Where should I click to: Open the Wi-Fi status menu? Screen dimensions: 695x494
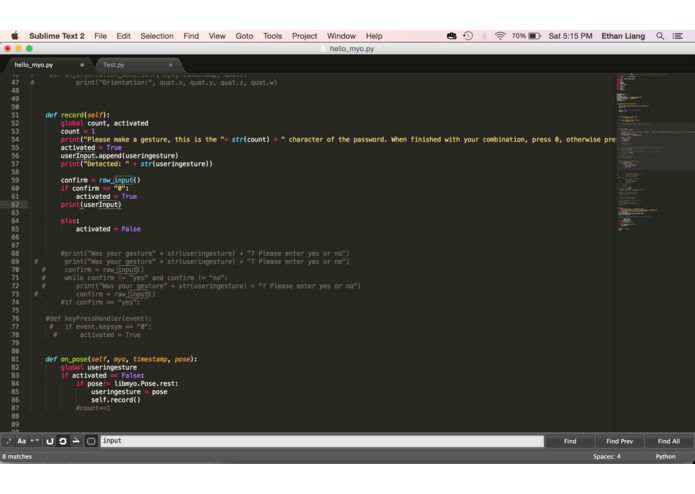point(500,36)
